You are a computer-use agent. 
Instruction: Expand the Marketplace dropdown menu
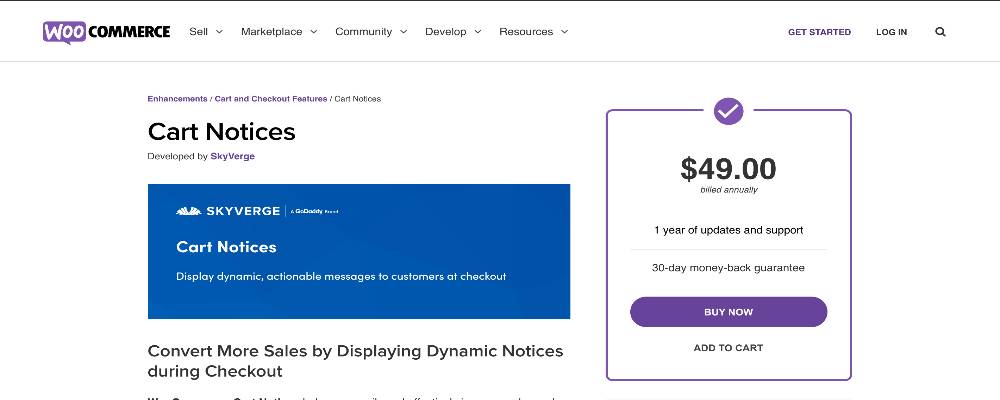pyautogui.click(x=279, y=32)
